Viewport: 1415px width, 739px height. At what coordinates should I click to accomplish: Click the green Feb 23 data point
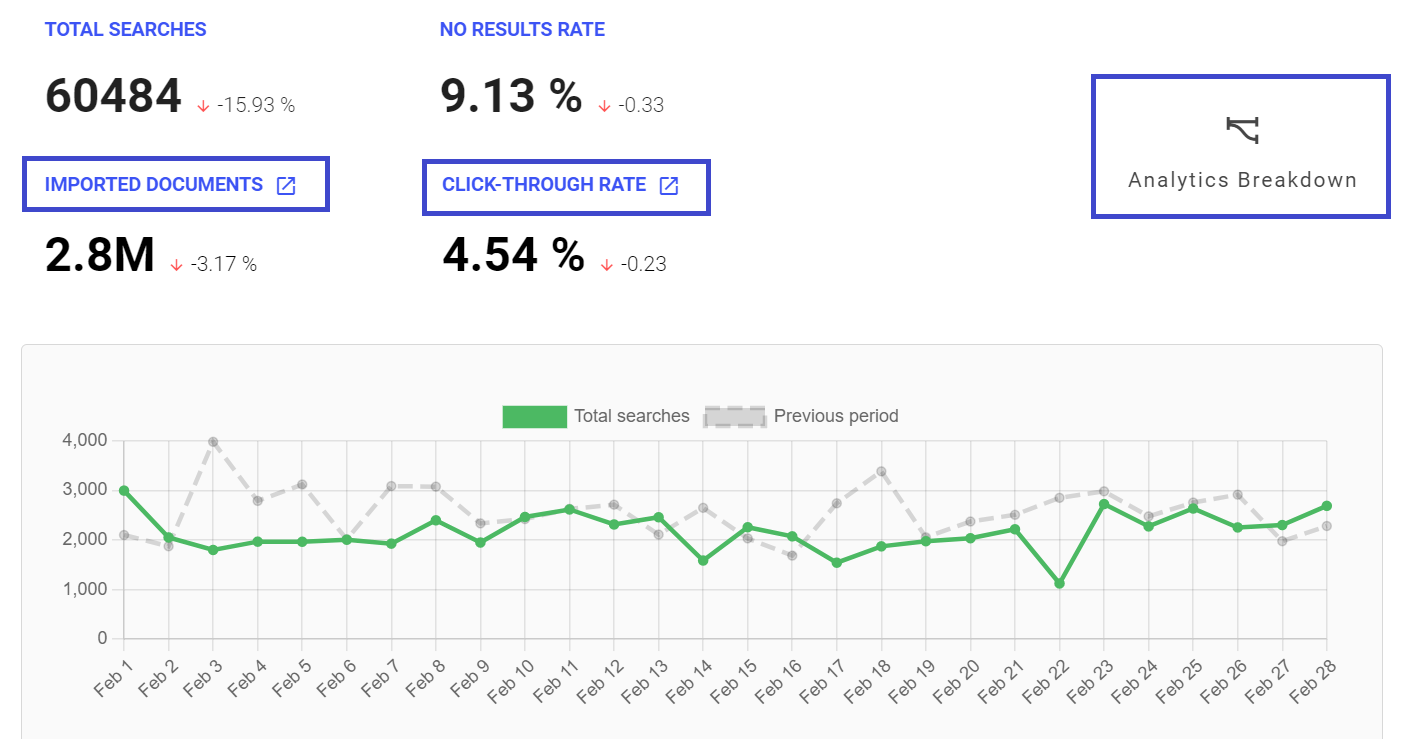pos(1104,504)
